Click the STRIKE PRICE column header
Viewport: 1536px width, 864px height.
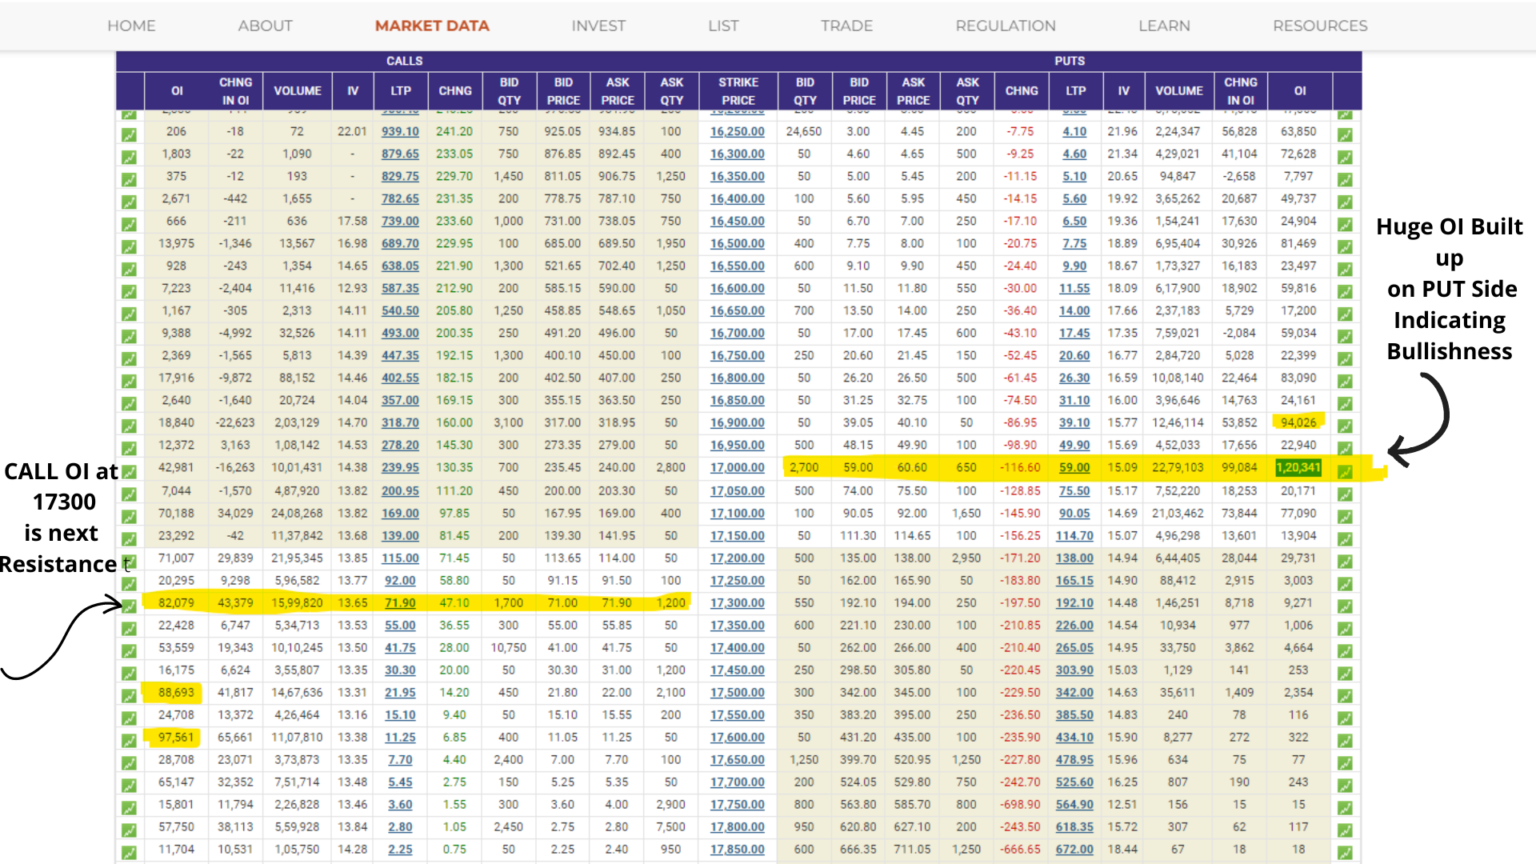738,91
